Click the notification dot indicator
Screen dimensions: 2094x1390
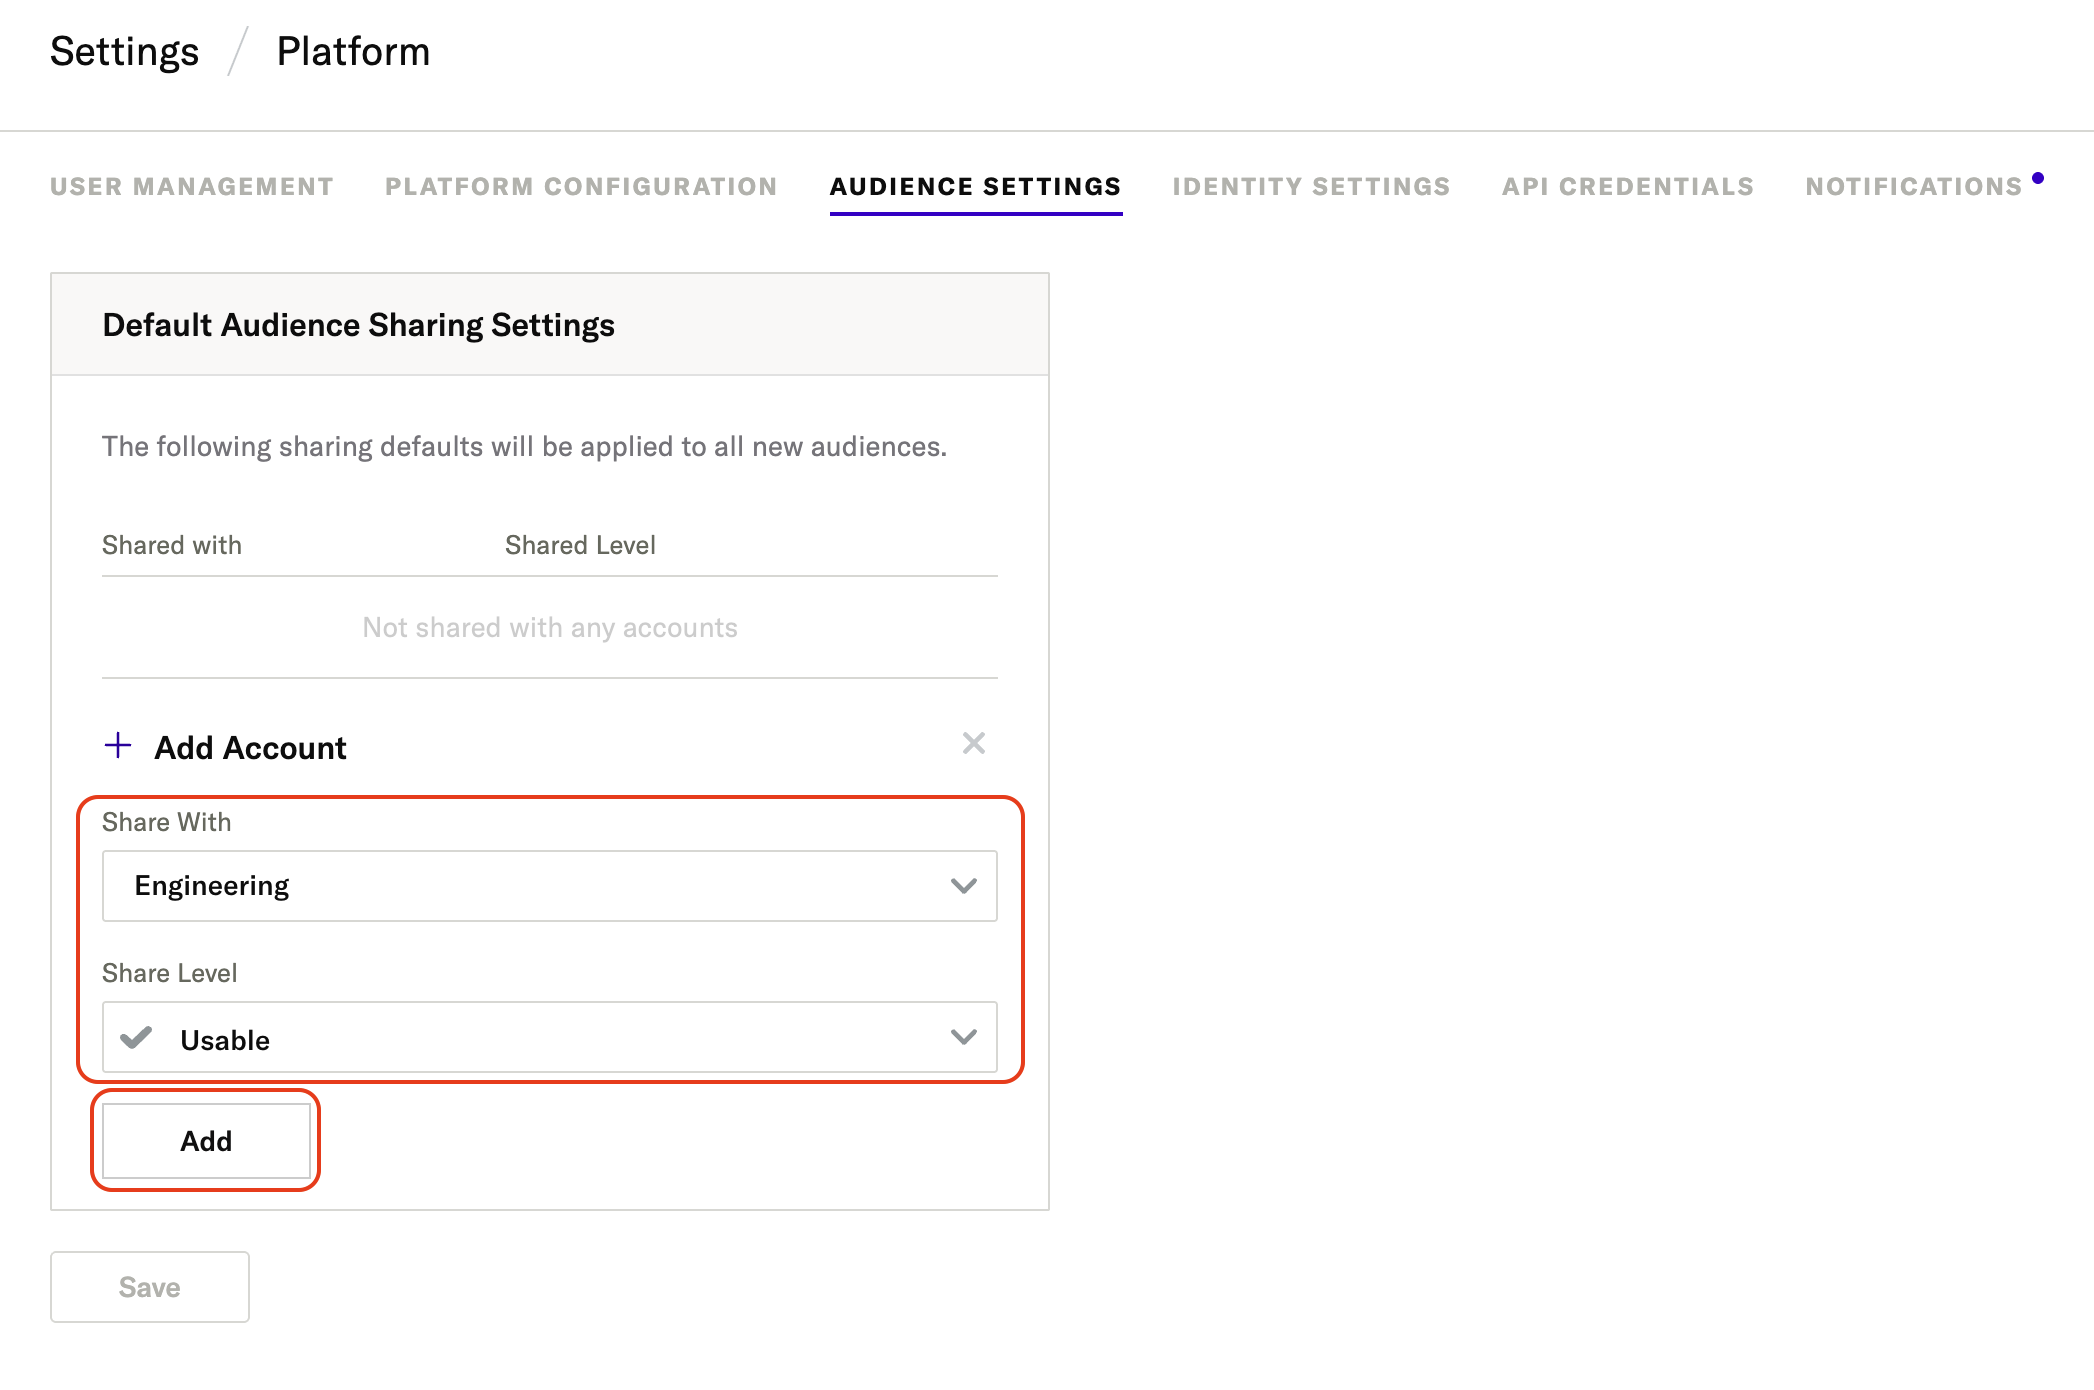click(x=2037, y=179)
